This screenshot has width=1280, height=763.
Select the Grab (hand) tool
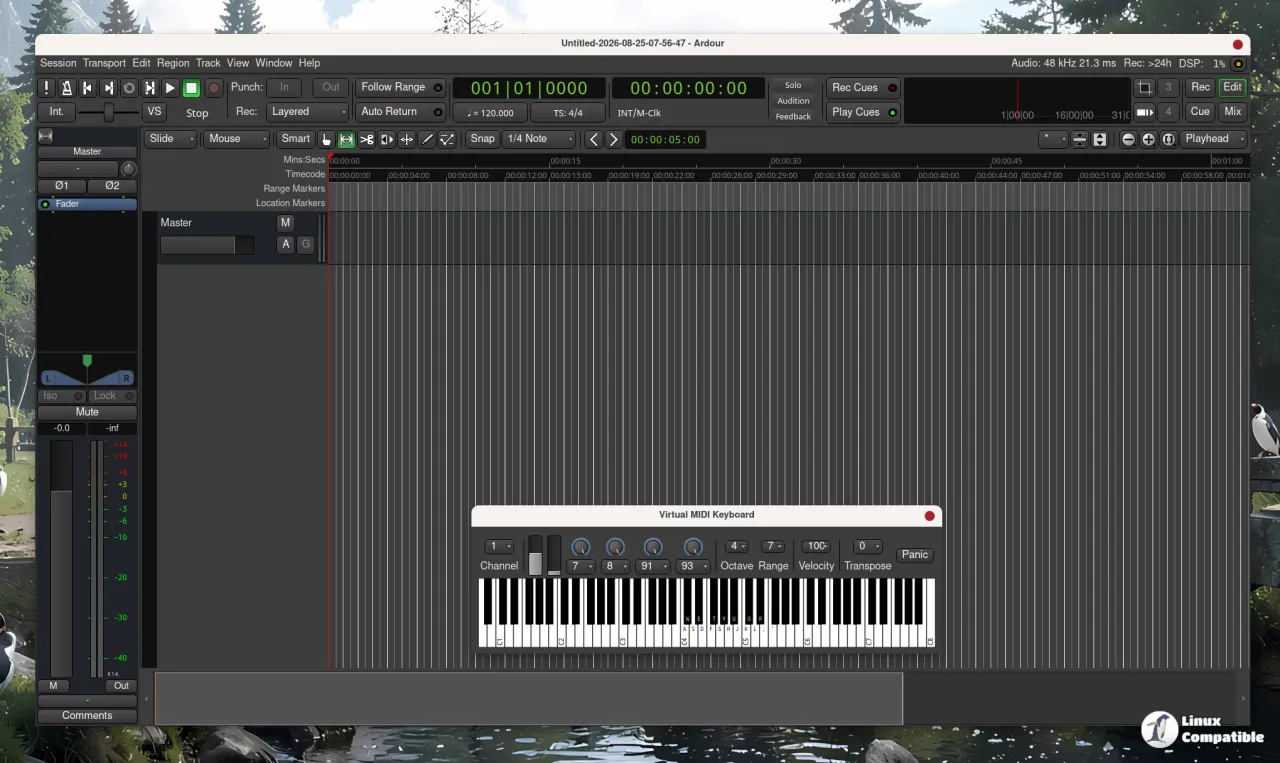(x=326, y=140)
